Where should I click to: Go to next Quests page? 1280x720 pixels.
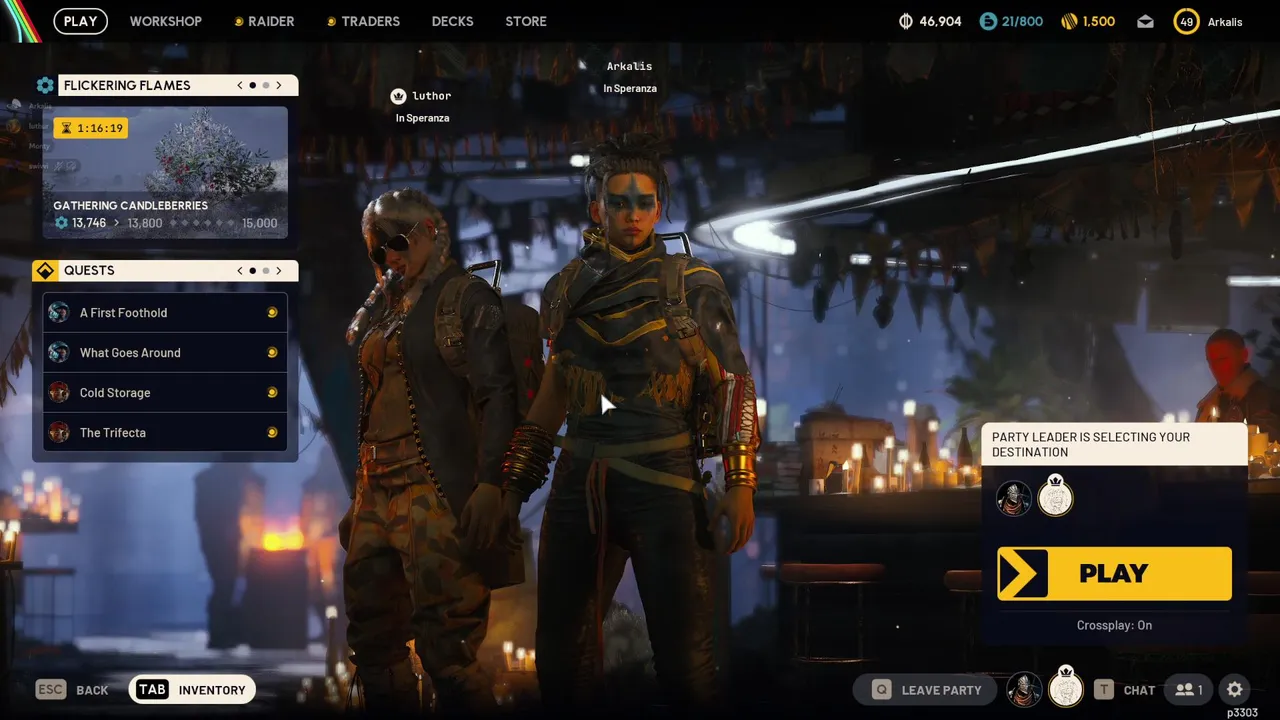point(279,271)
